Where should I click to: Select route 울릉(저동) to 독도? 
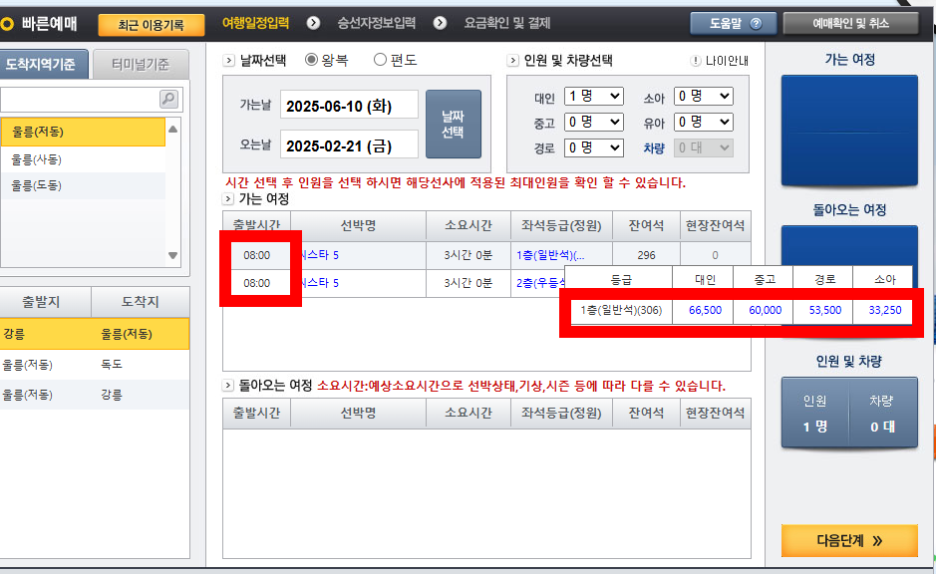pos(94,364)
